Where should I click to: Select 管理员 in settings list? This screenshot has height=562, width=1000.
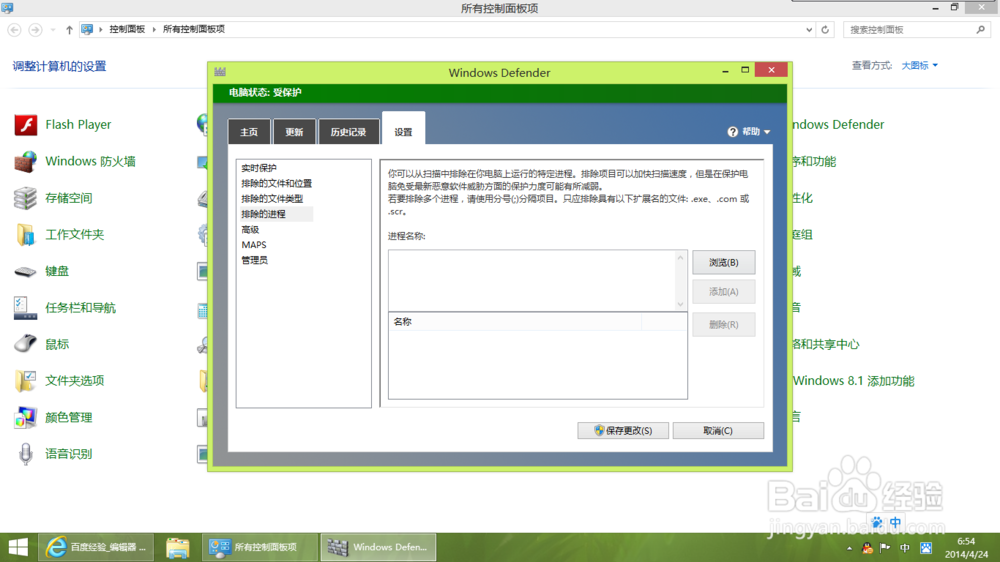point(254,260)
